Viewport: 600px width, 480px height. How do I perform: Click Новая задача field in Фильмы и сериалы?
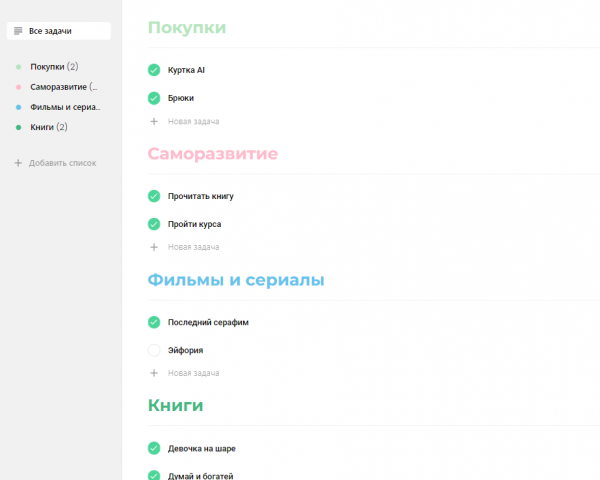tap(194, 373)
